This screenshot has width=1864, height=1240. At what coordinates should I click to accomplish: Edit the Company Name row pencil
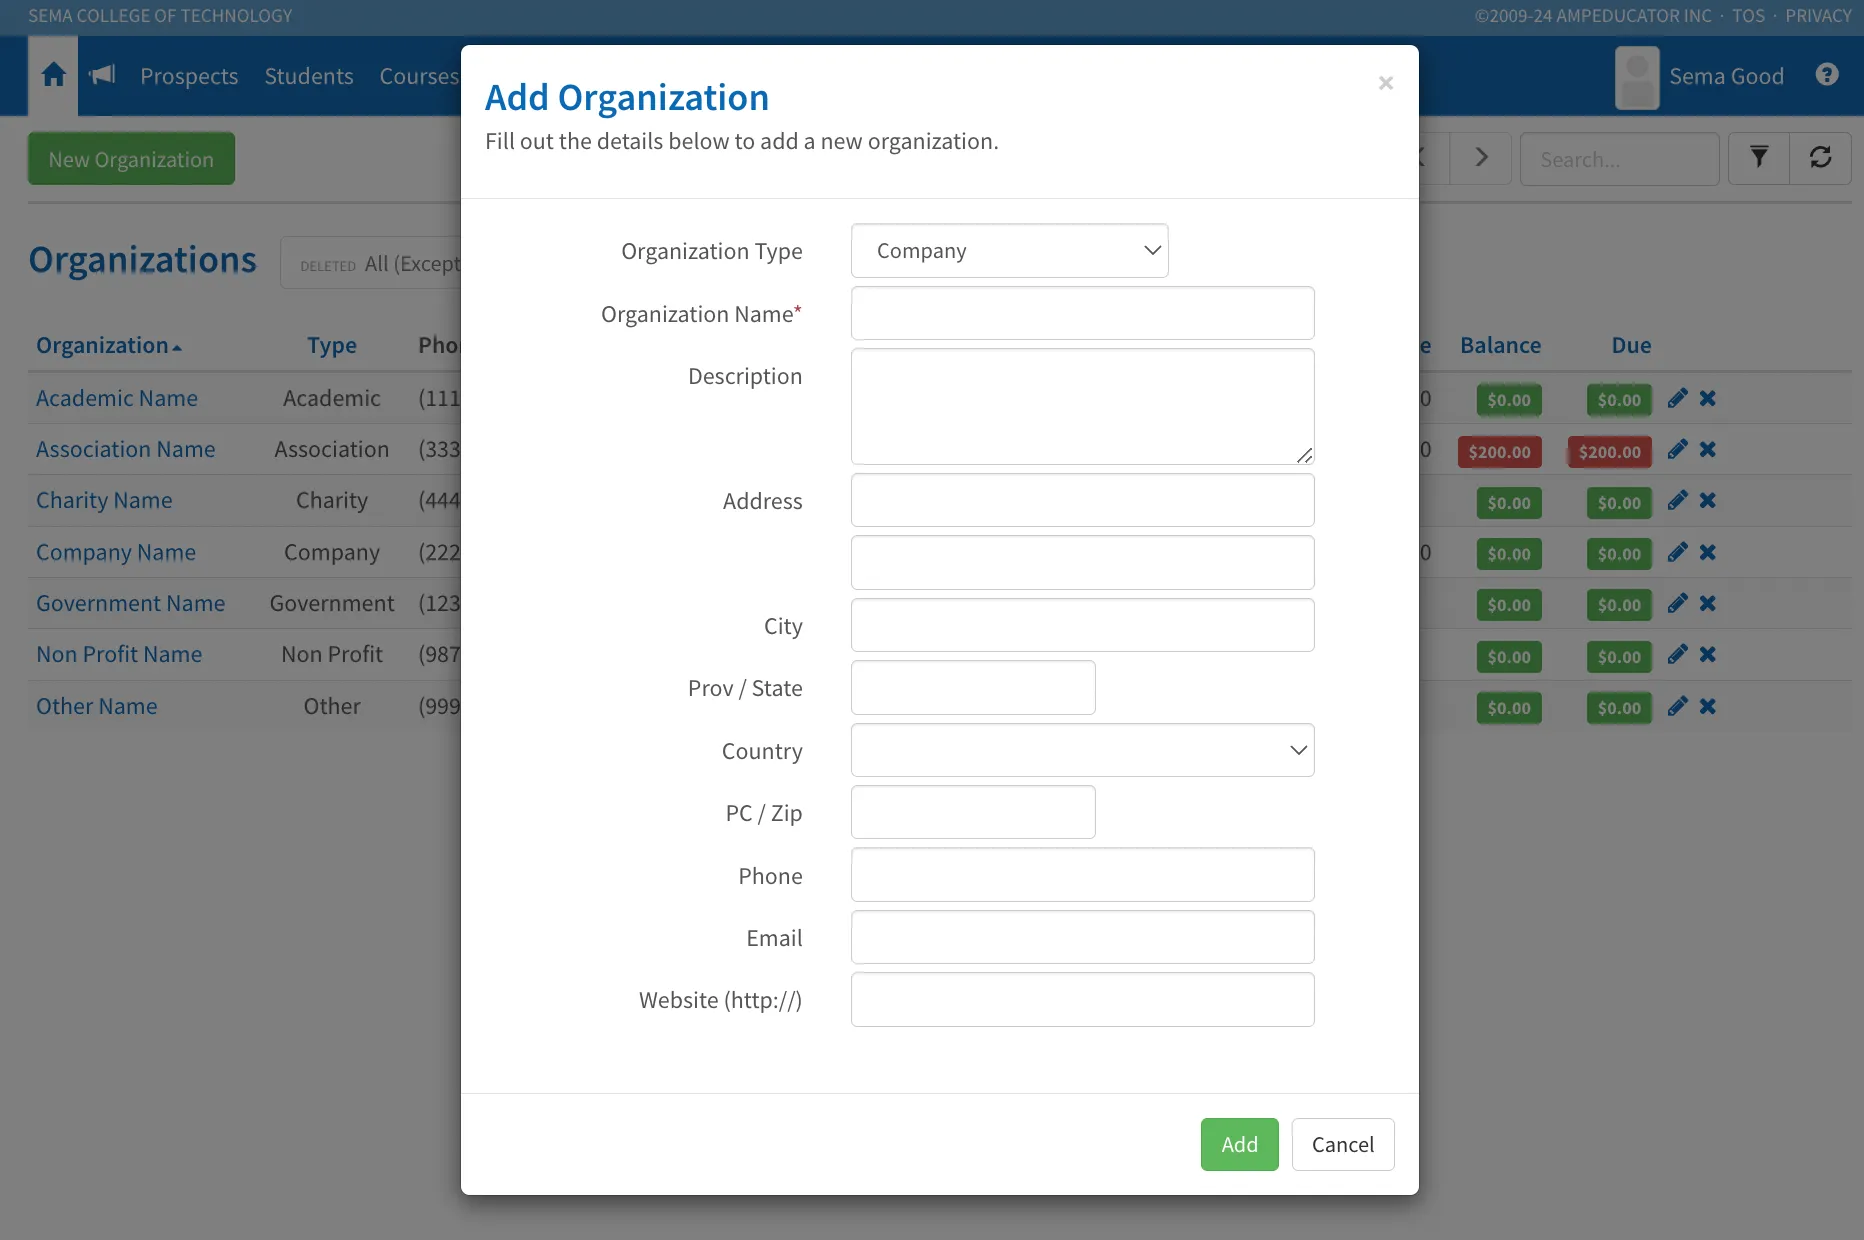[1677, 552]
